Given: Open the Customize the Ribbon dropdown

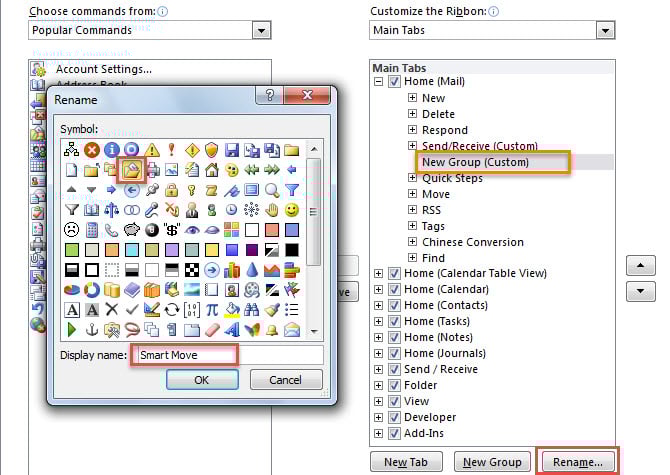Looking at the screenshot, I should tap(604, 31).
